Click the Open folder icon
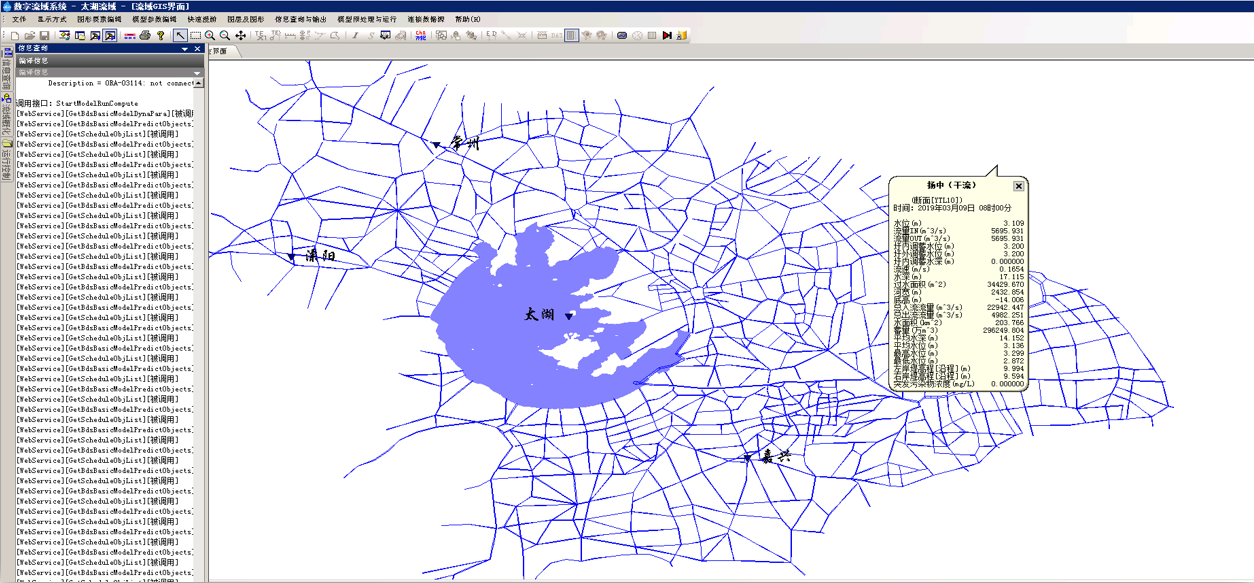 pyautogui.click(x=30, y=35)
